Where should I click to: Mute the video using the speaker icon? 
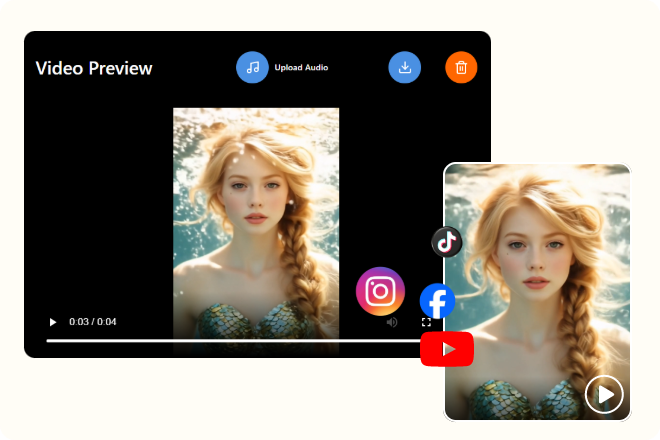392,322
